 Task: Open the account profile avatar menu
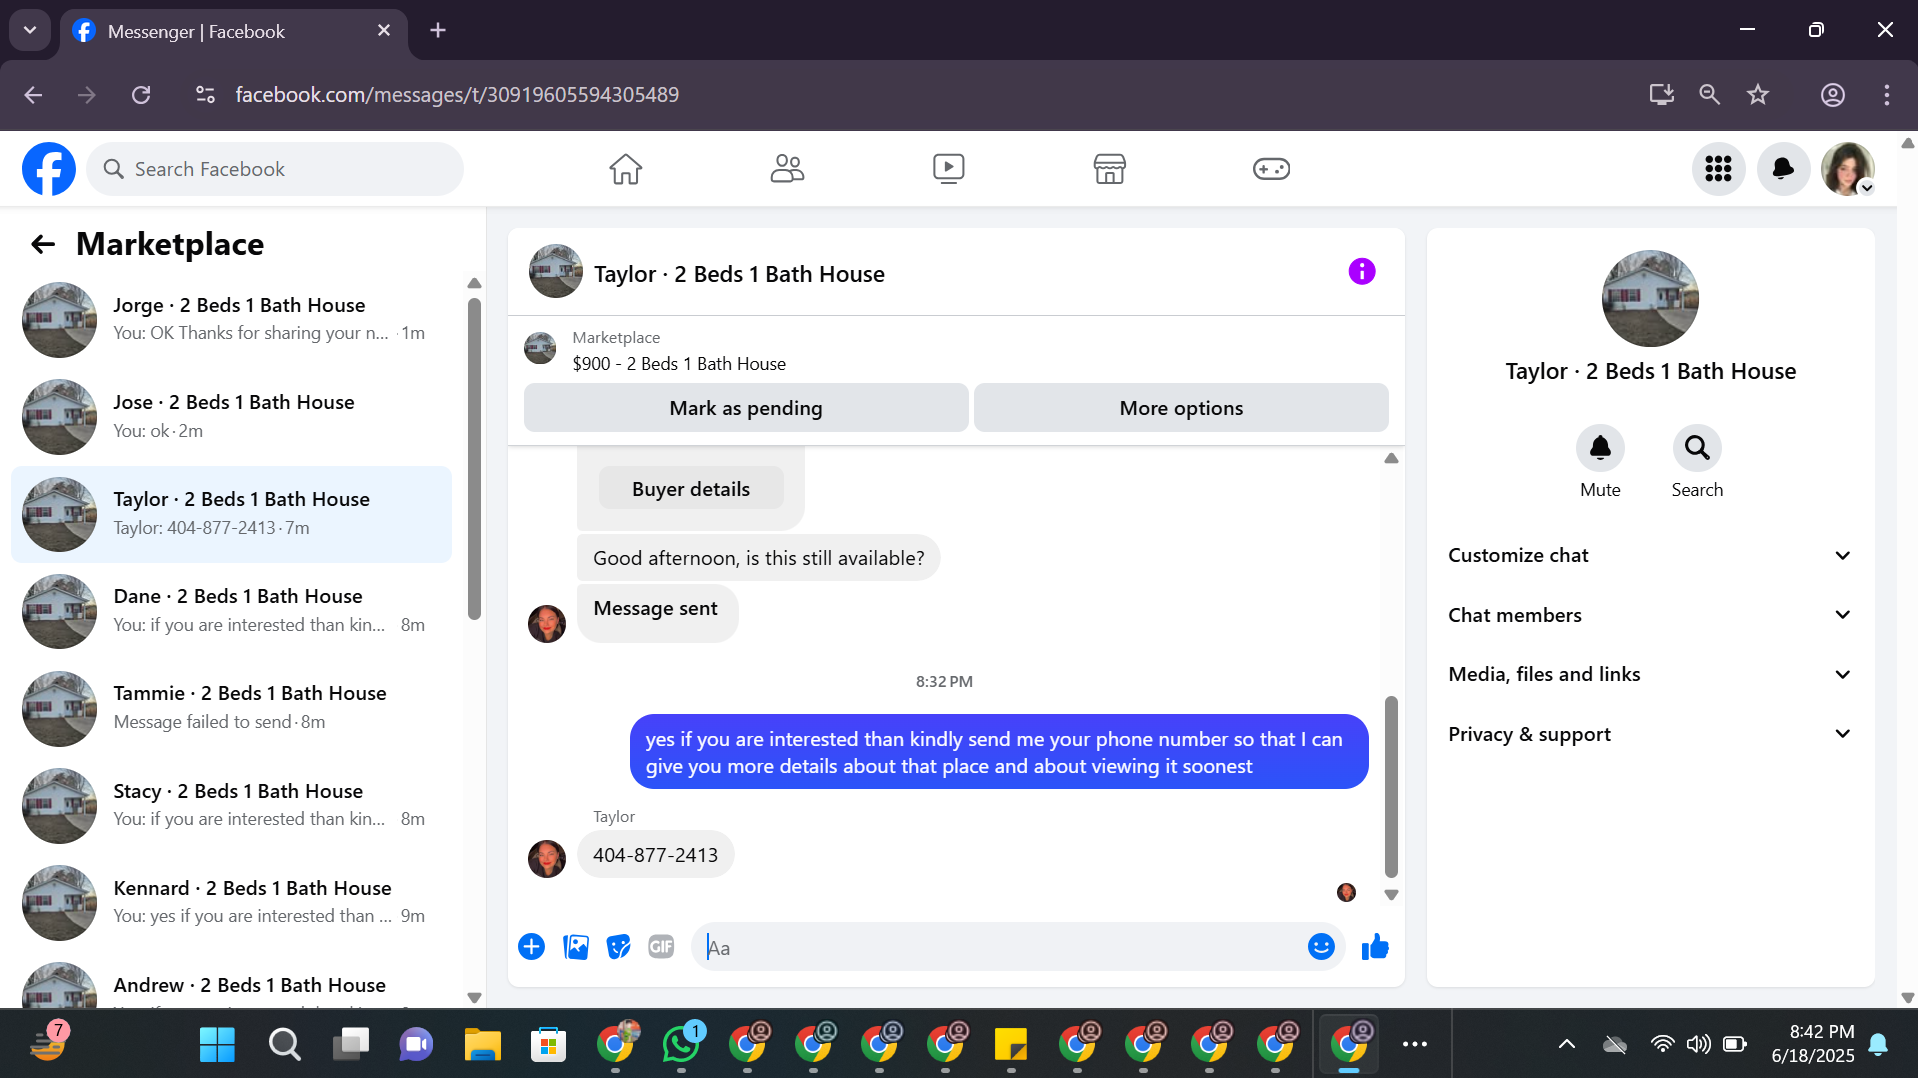(x=1848, y=169)
